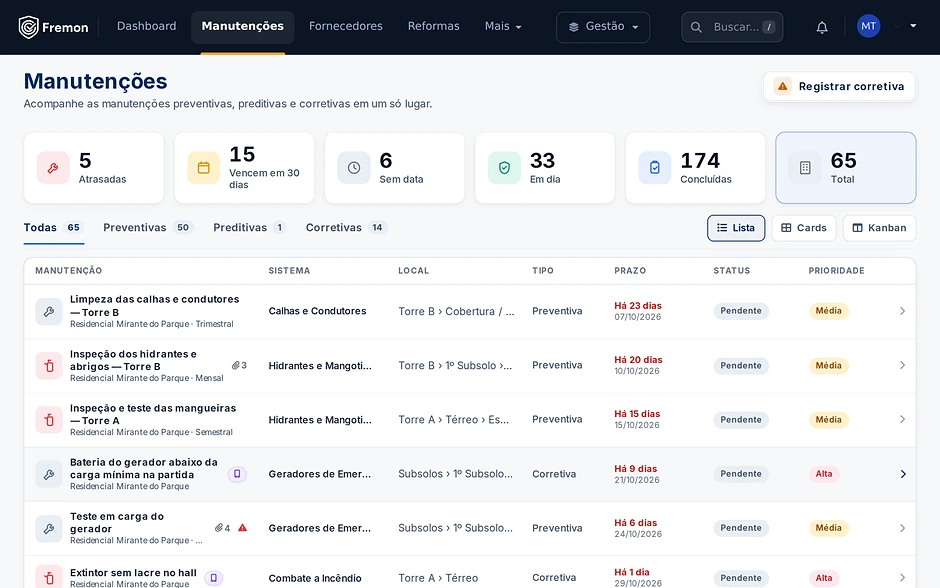Click extinguisher icon of Extintor sem lacre row

[x=49, y=578]
